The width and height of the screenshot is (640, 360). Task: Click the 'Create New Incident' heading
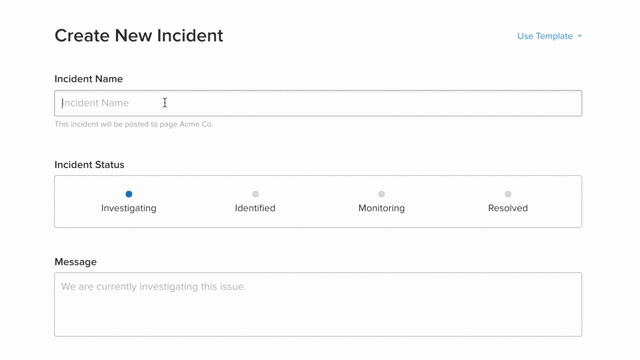click(139, 36)
